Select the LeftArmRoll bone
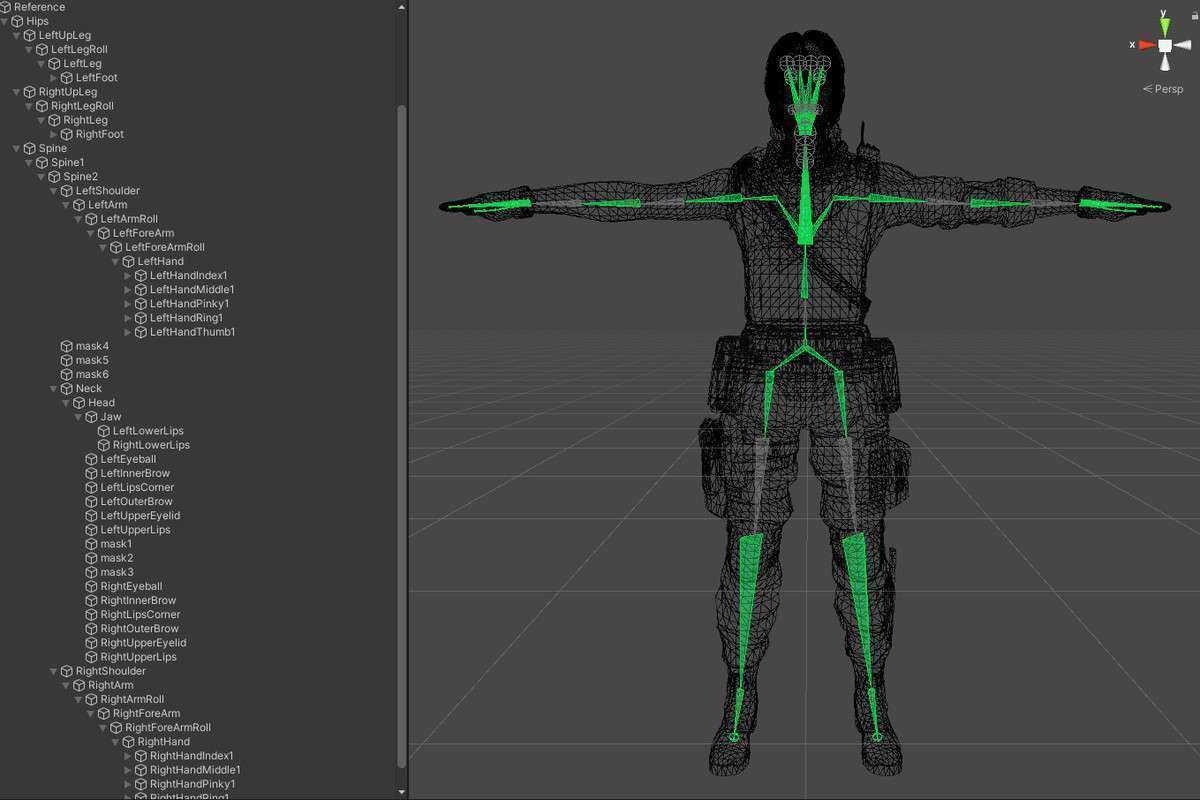The image size is (1200, 800). [129, 219]
